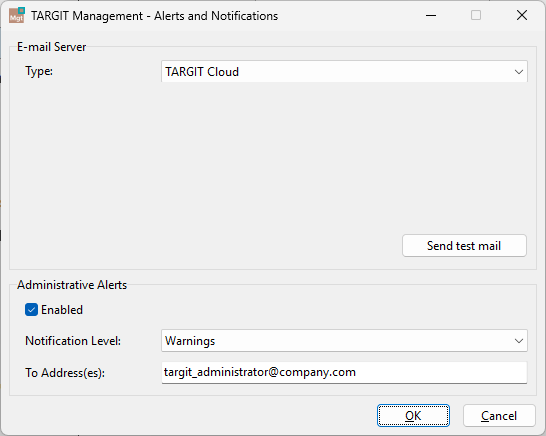Click the window title bar text
The width and height of the screenshot is (546, 436).
coord(154,16)
